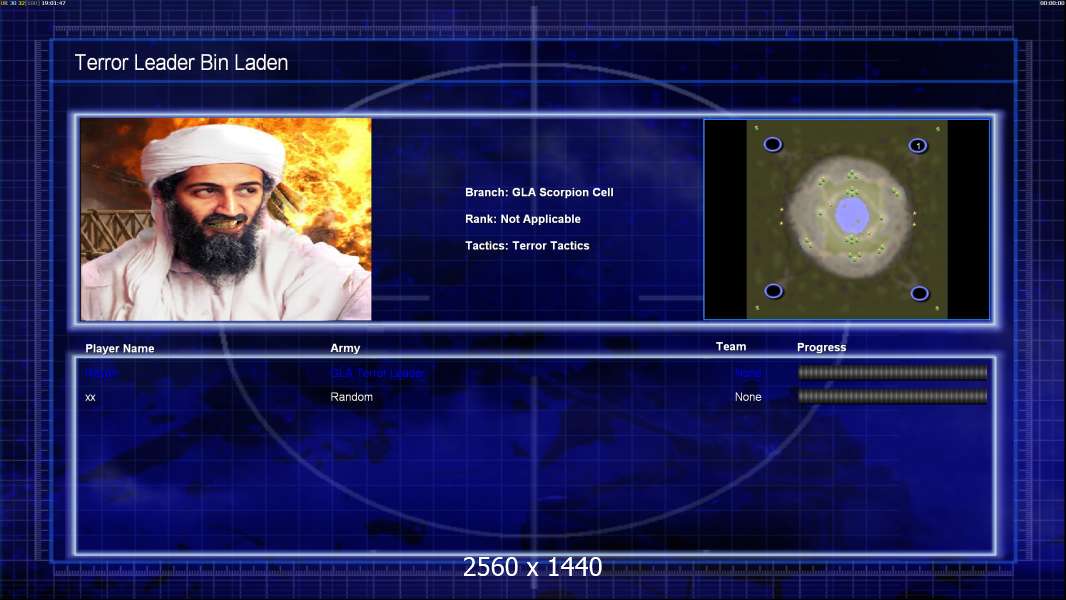Click the 'Player Name' column header
1066x600 pixels.
click(120, 349)
